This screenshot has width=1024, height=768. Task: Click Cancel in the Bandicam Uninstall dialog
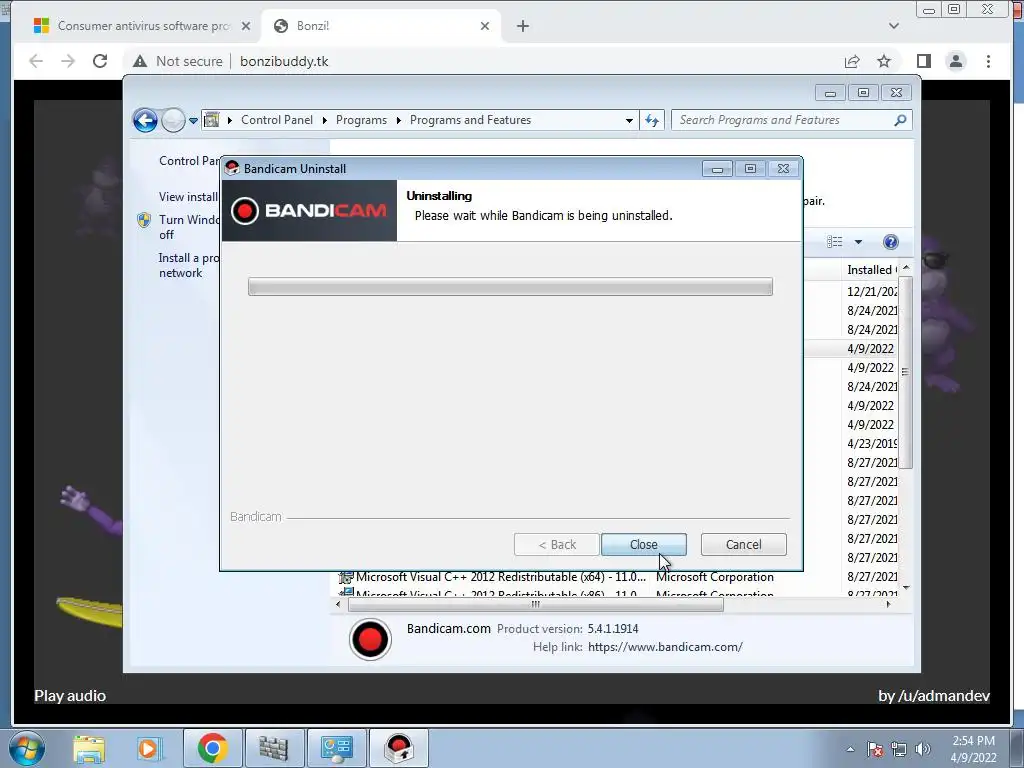tap(743, 545)
